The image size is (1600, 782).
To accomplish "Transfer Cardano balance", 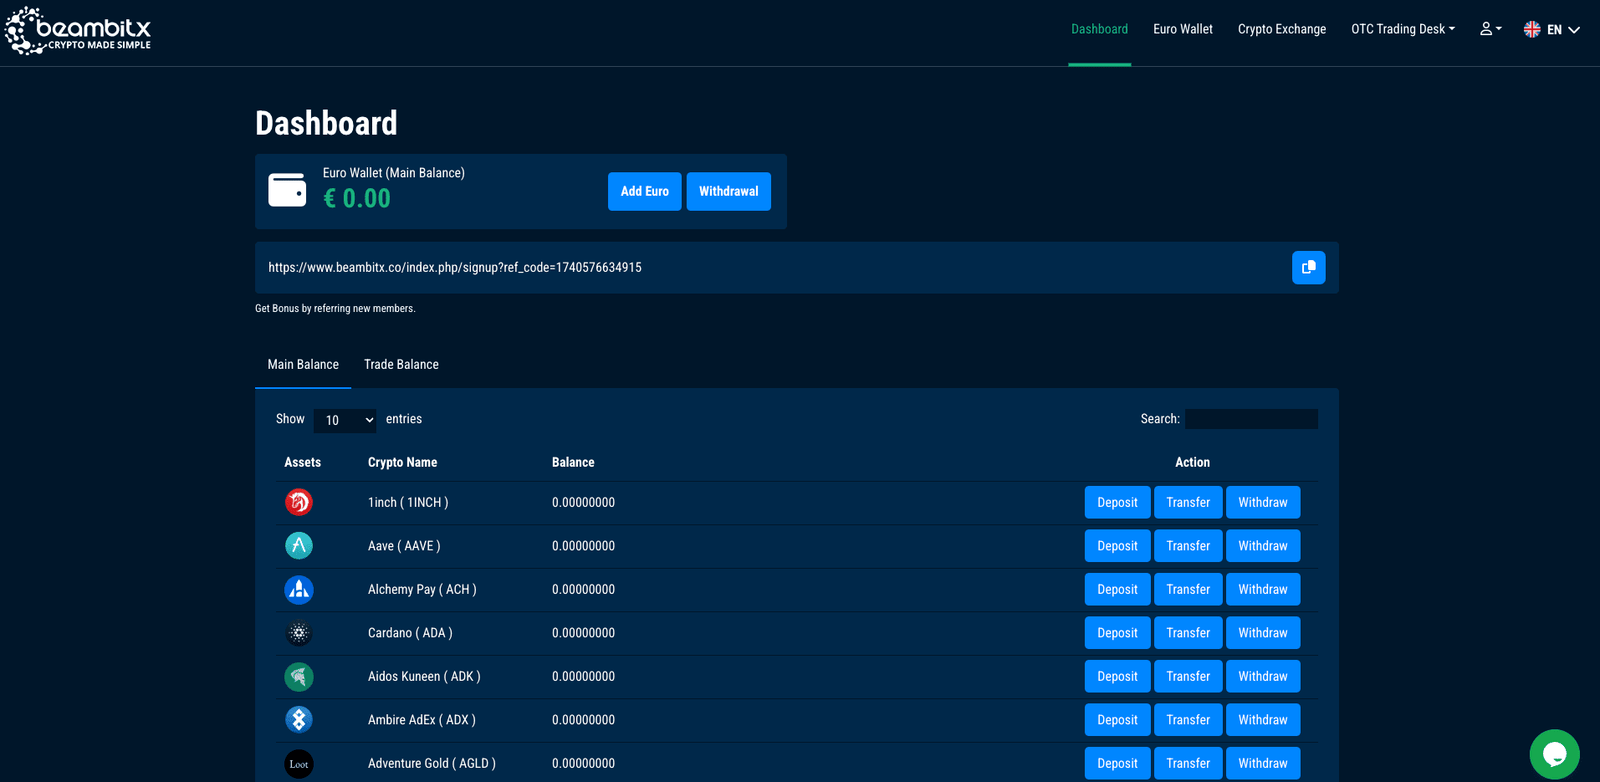I will pyautogui.click(x=1188, y=633).
